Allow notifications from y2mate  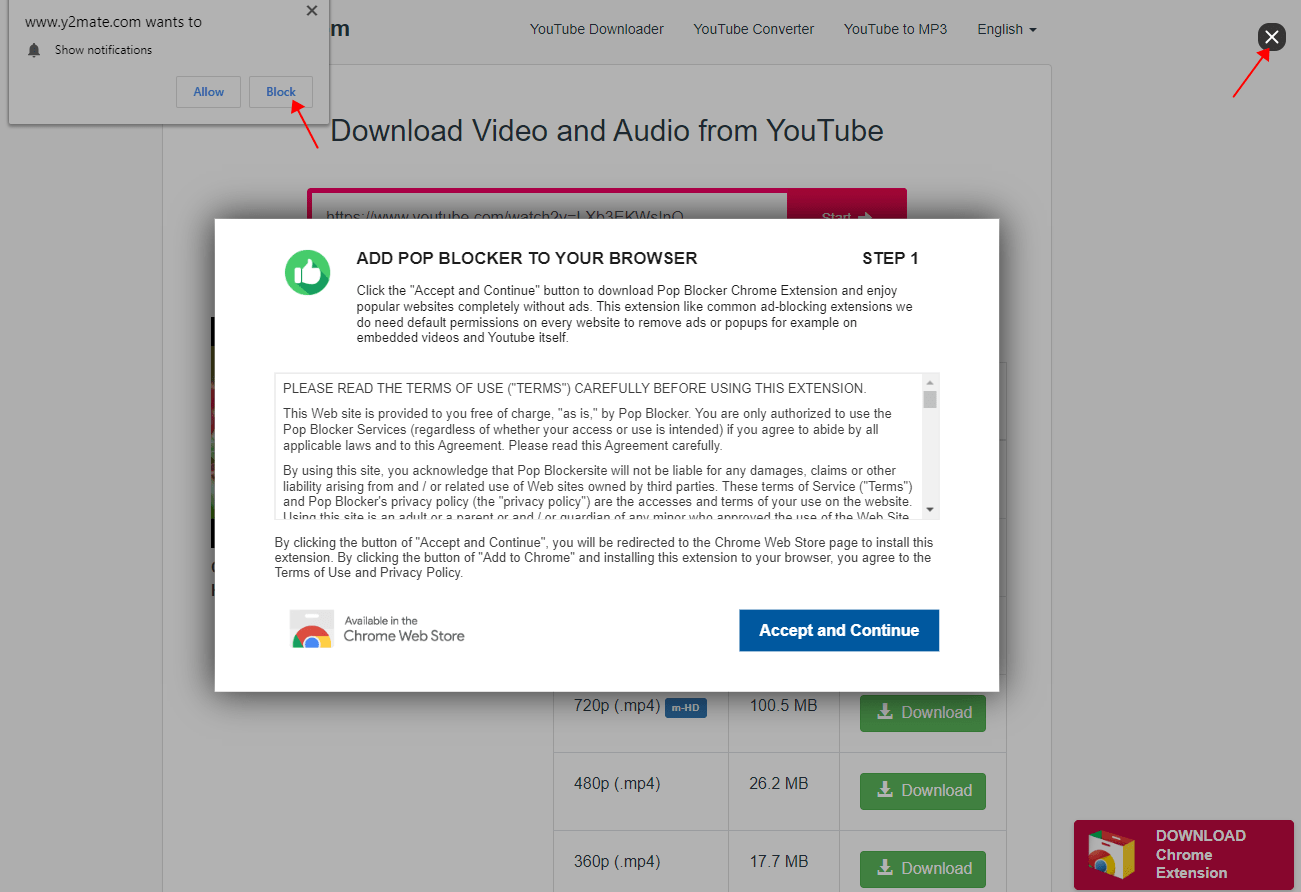(208, 92)
